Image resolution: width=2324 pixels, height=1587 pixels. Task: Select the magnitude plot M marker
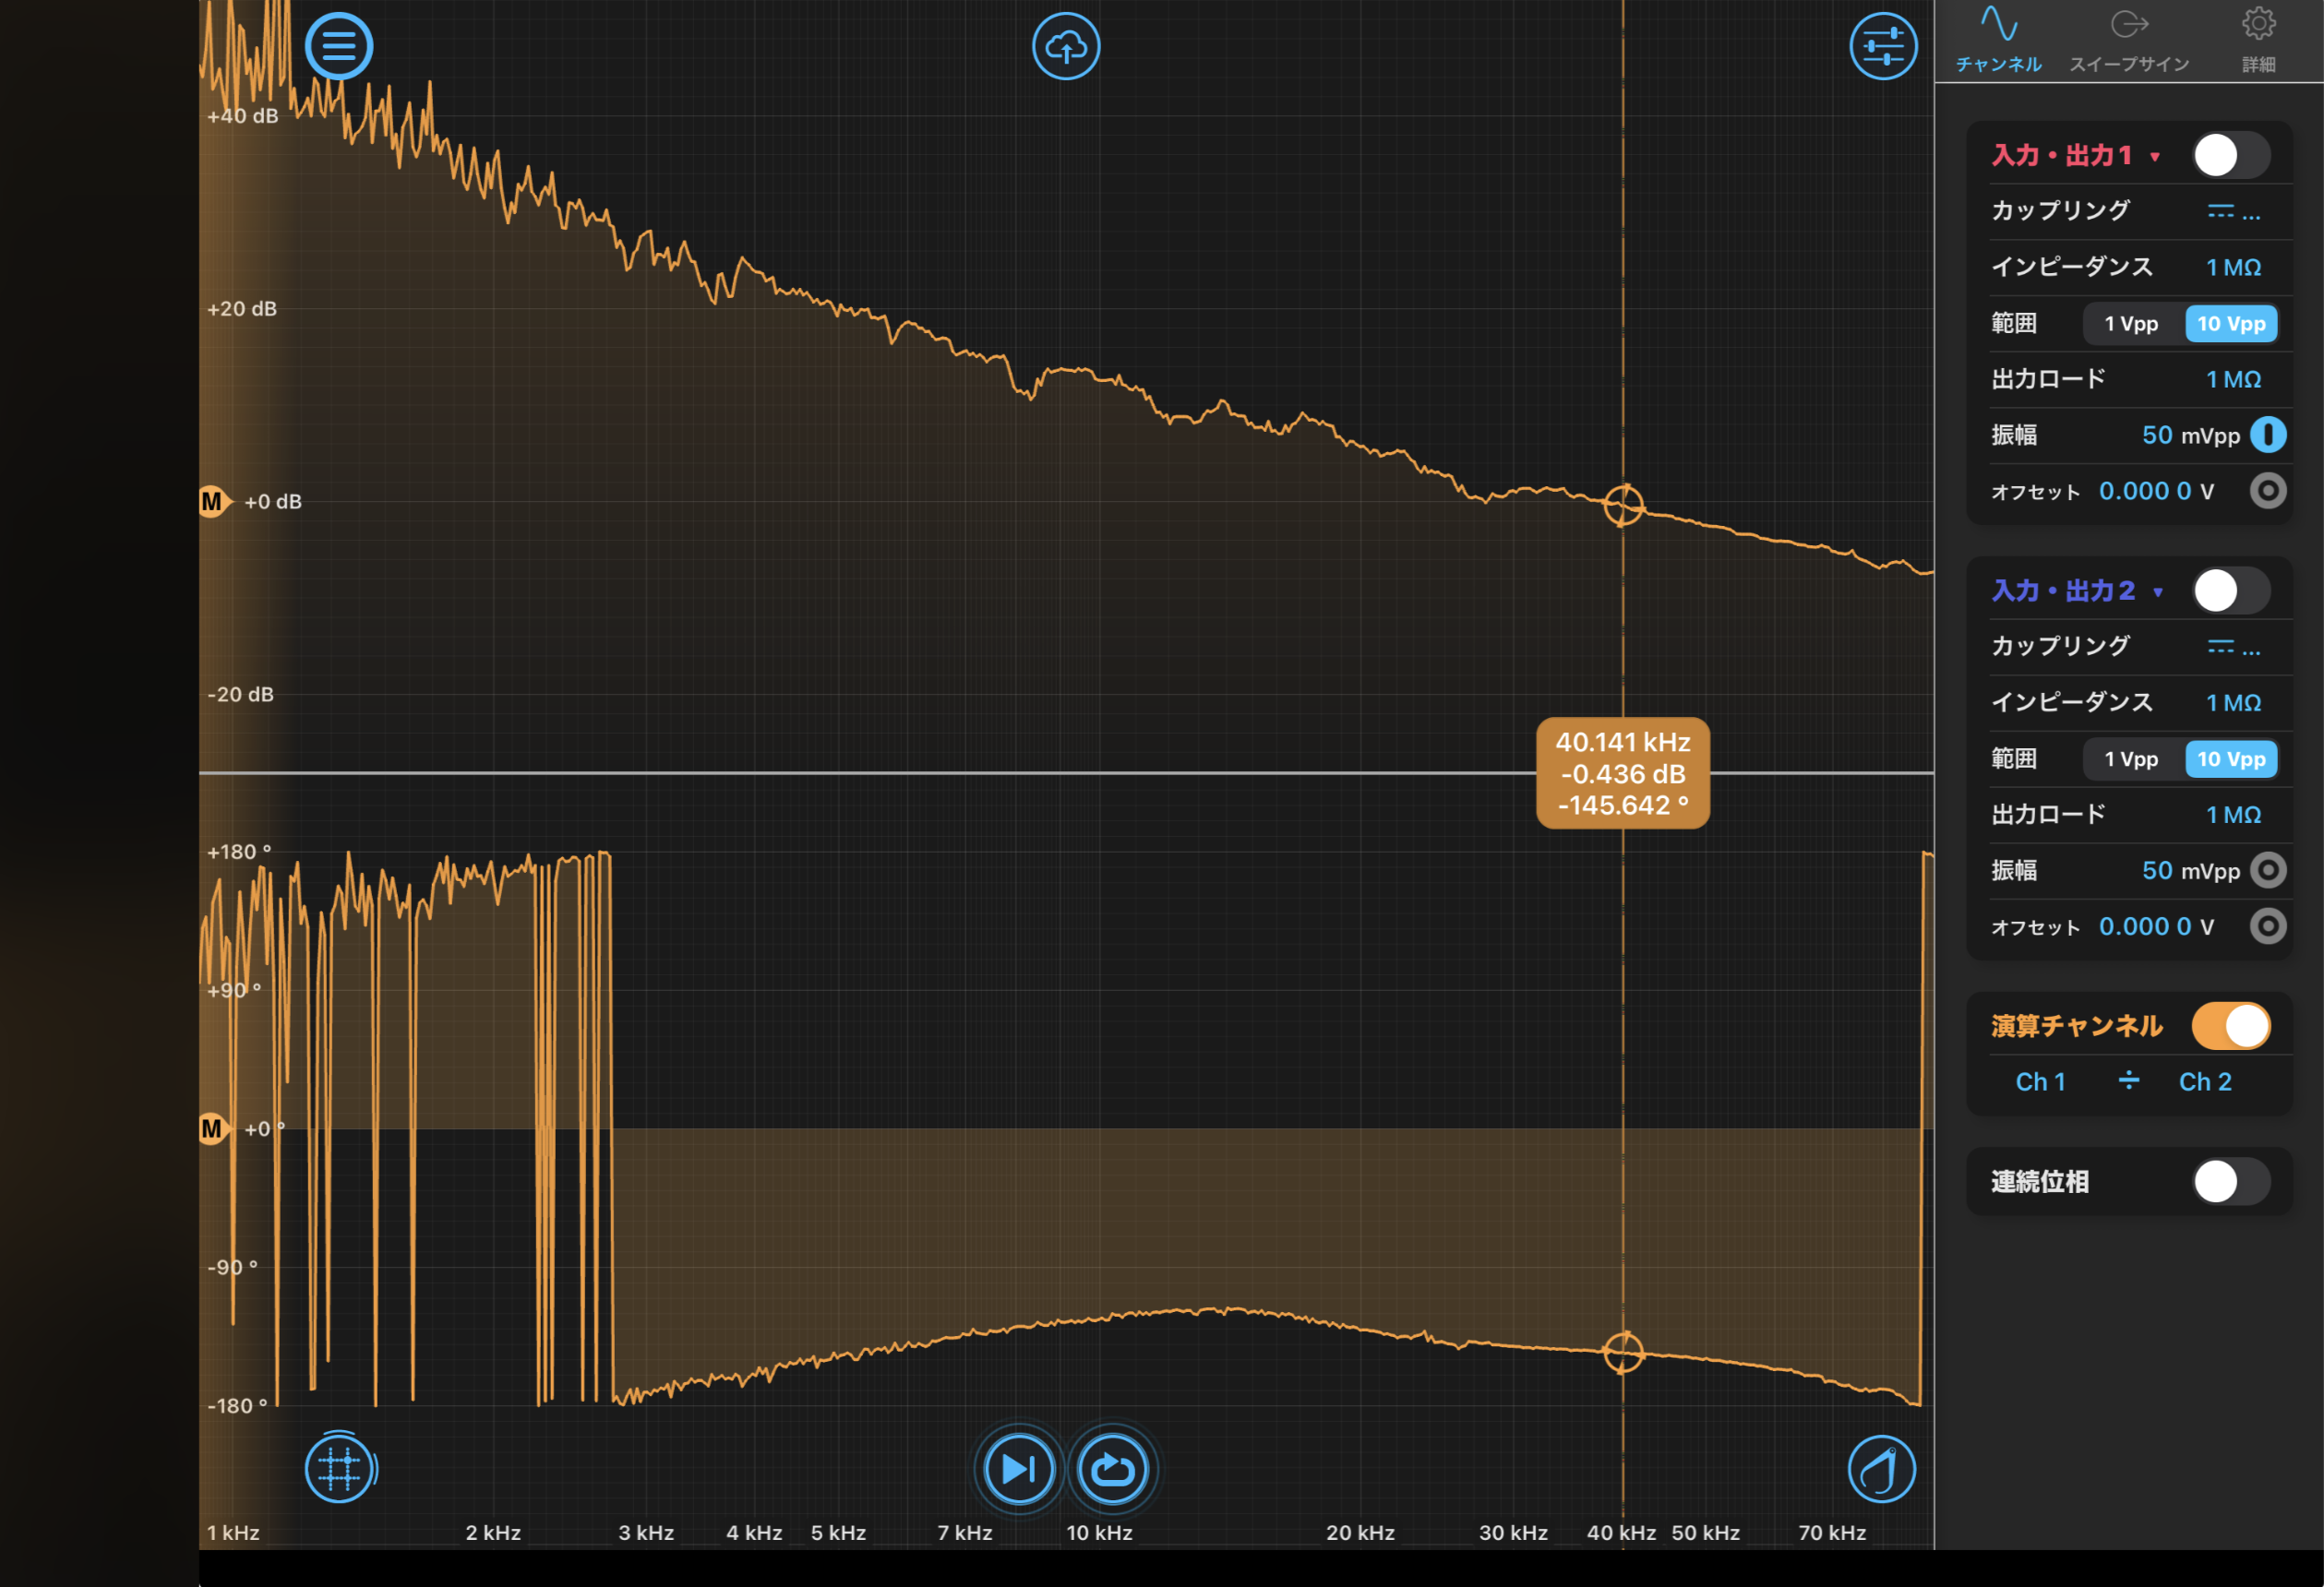tap(213, 501)
